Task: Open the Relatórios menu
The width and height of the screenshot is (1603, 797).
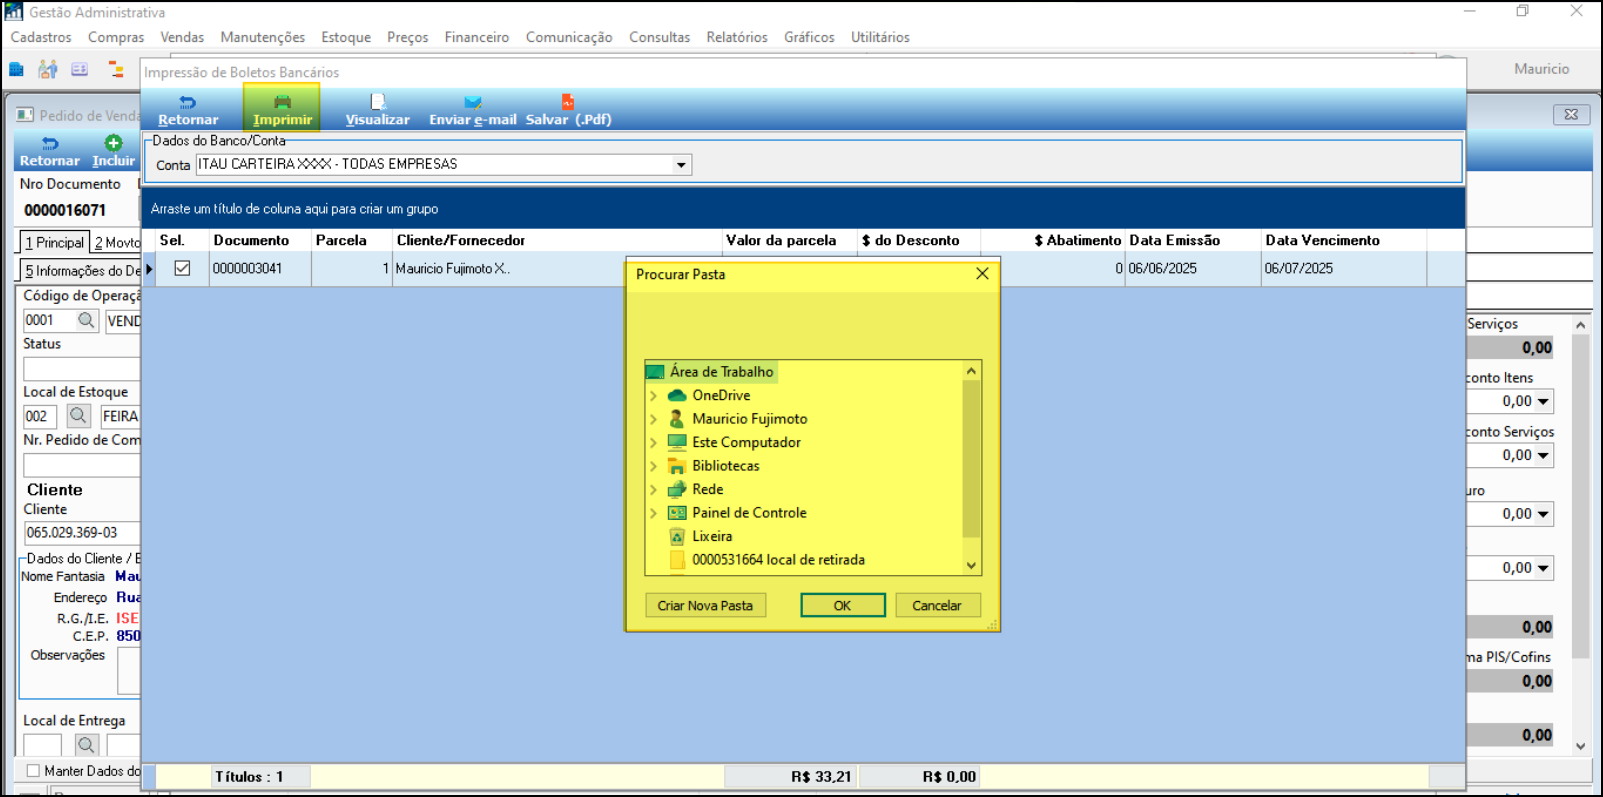Action: (736, 37)
